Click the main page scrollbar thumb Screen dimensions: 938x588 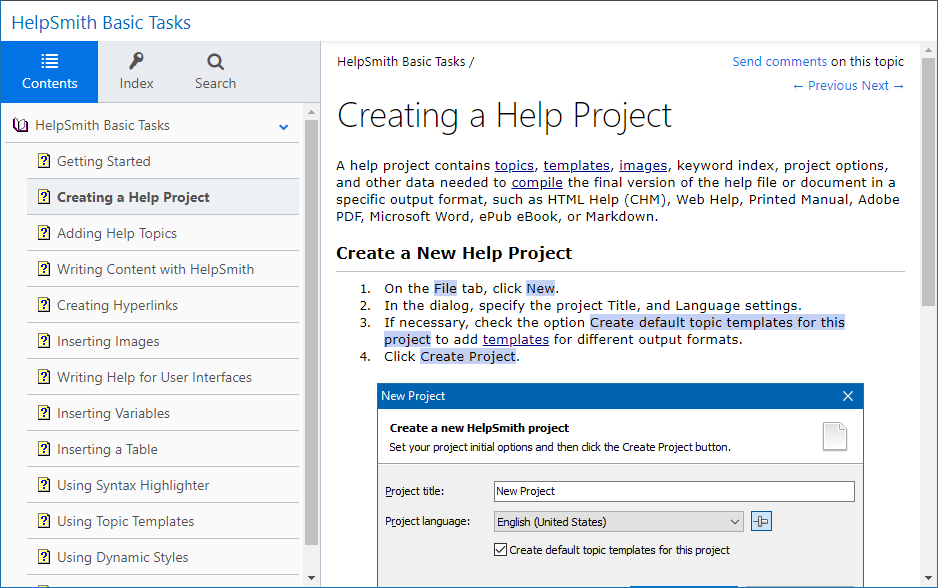coord(928,182)
